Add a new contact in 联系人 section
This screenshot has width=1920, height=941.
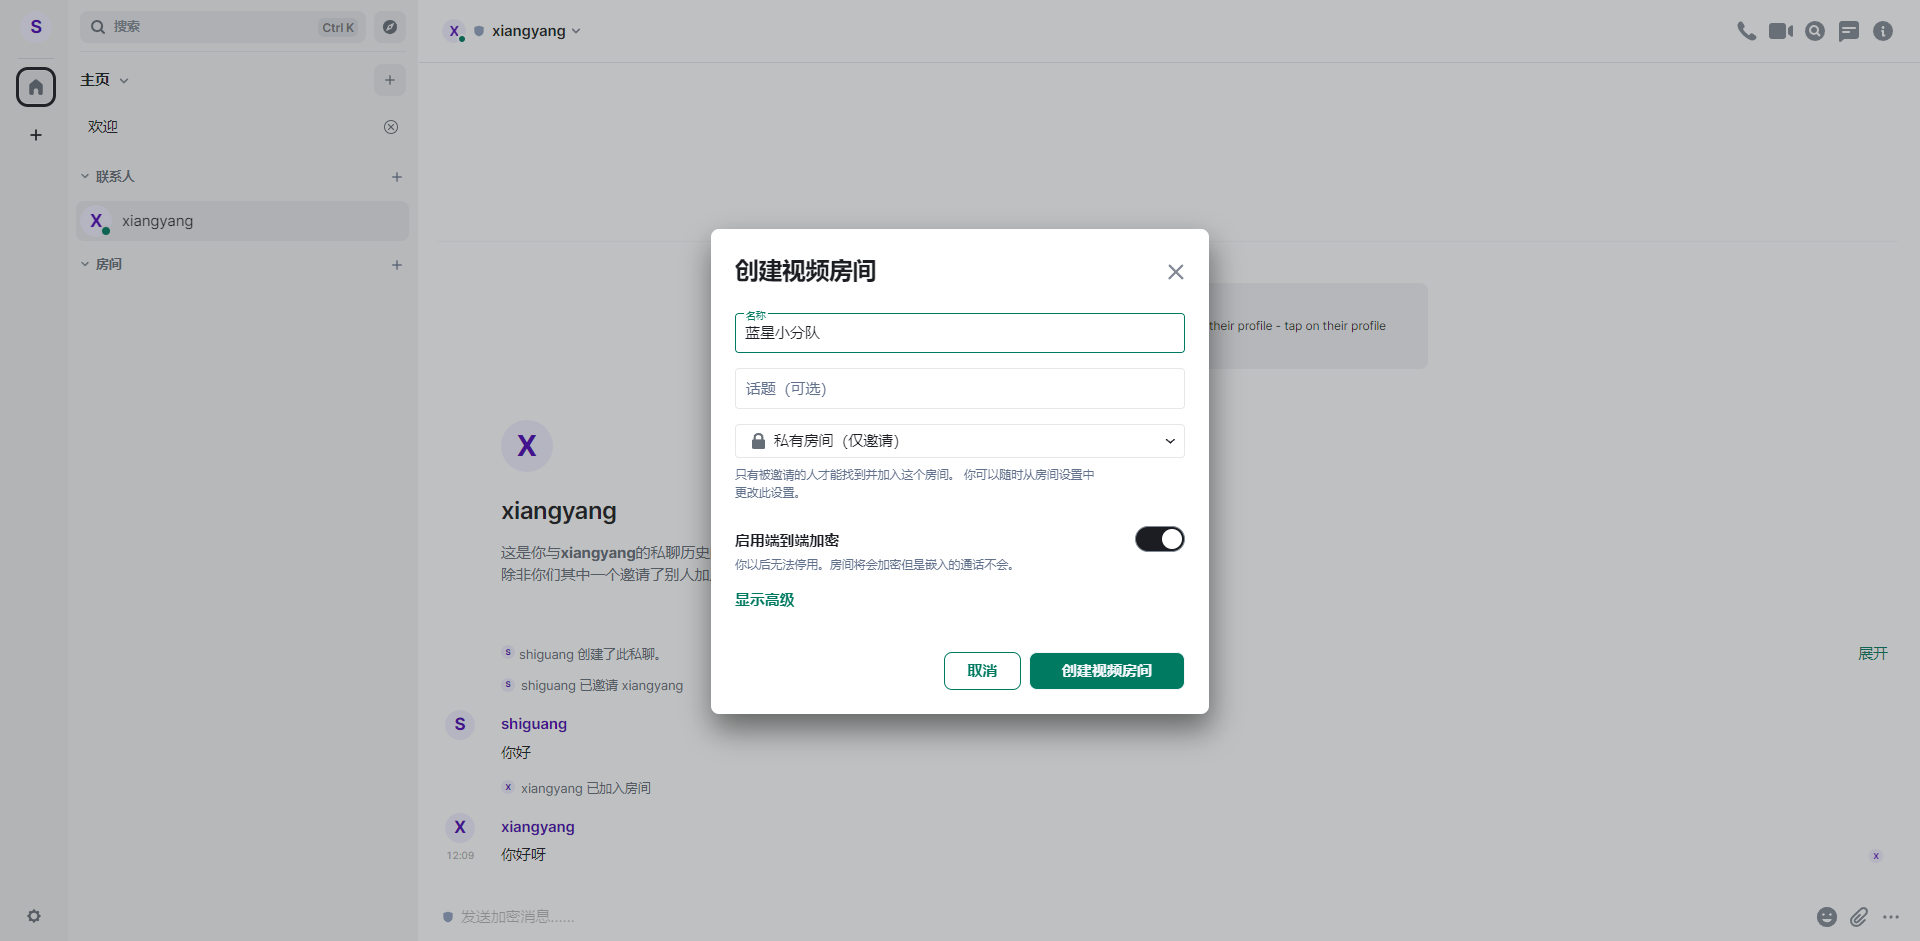(x=397, y=177)
